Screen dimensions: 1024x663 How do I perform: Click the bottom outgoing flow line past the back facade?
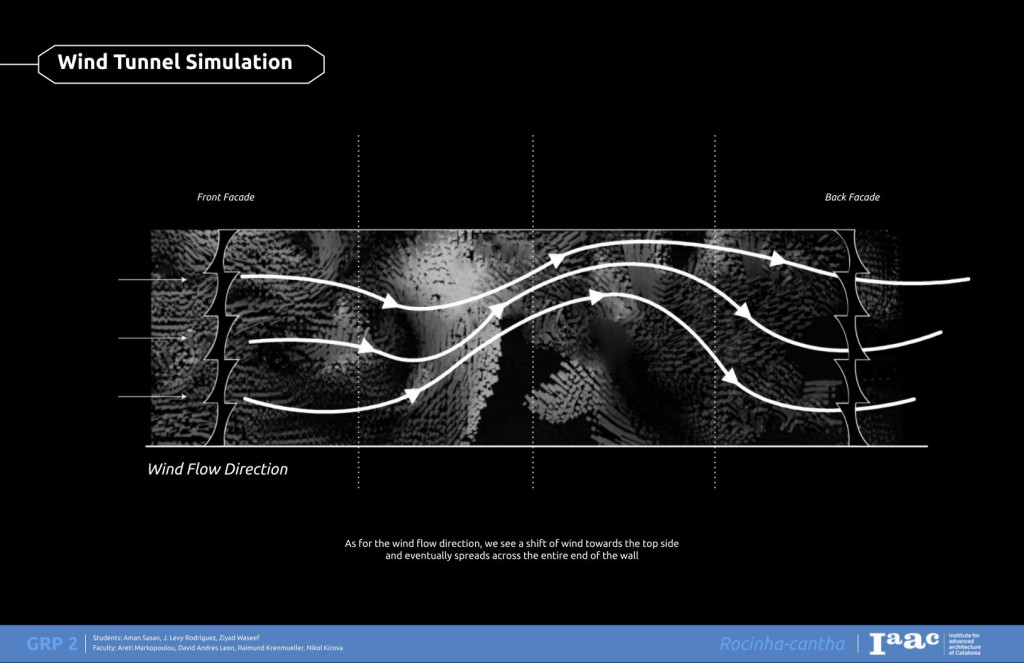(x=890, y=402)
